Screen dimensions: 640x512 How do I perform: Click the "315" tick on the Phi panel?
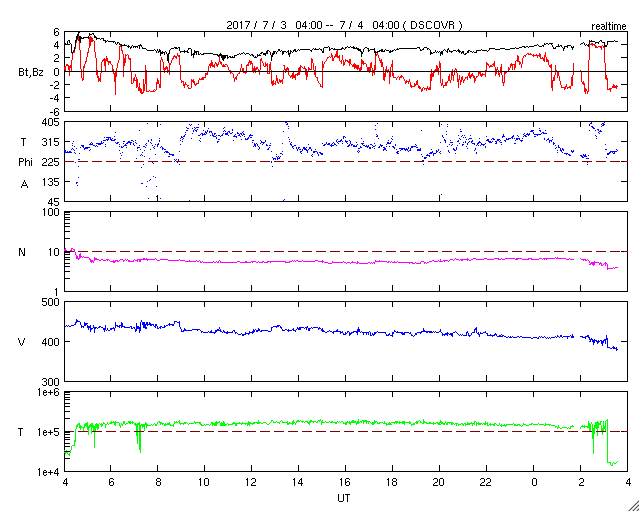52,142
